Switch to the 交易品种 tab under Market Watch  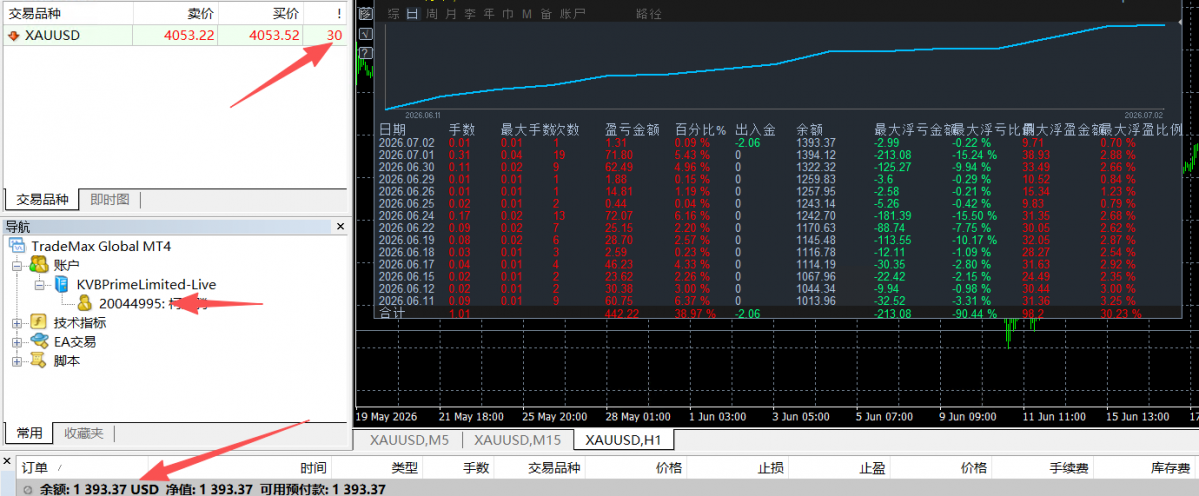41,200
